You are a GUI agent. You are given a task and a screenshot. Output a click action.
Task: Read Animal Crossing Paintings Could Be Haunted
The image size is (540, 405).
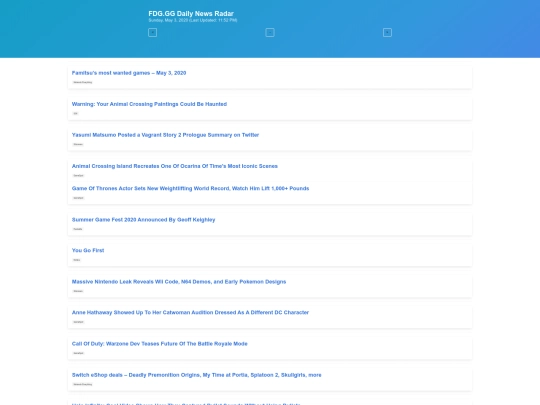click(x=149, y=104)
